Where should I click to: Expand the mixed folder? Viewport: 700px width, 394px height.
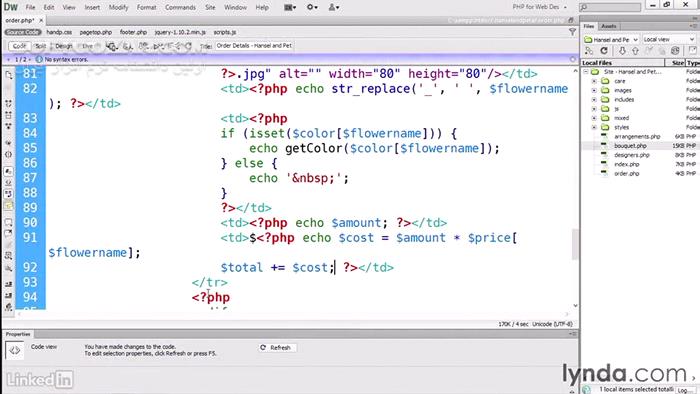594,118
